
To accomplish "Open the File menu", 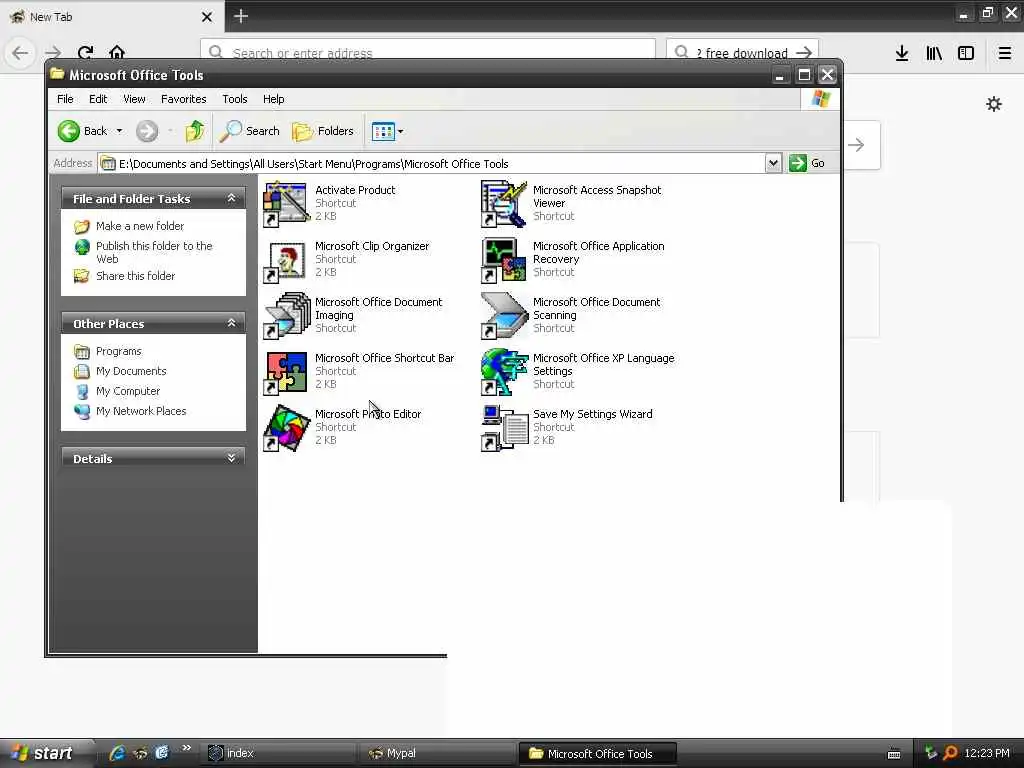I will pyautogui.click(x=65, y=99).
